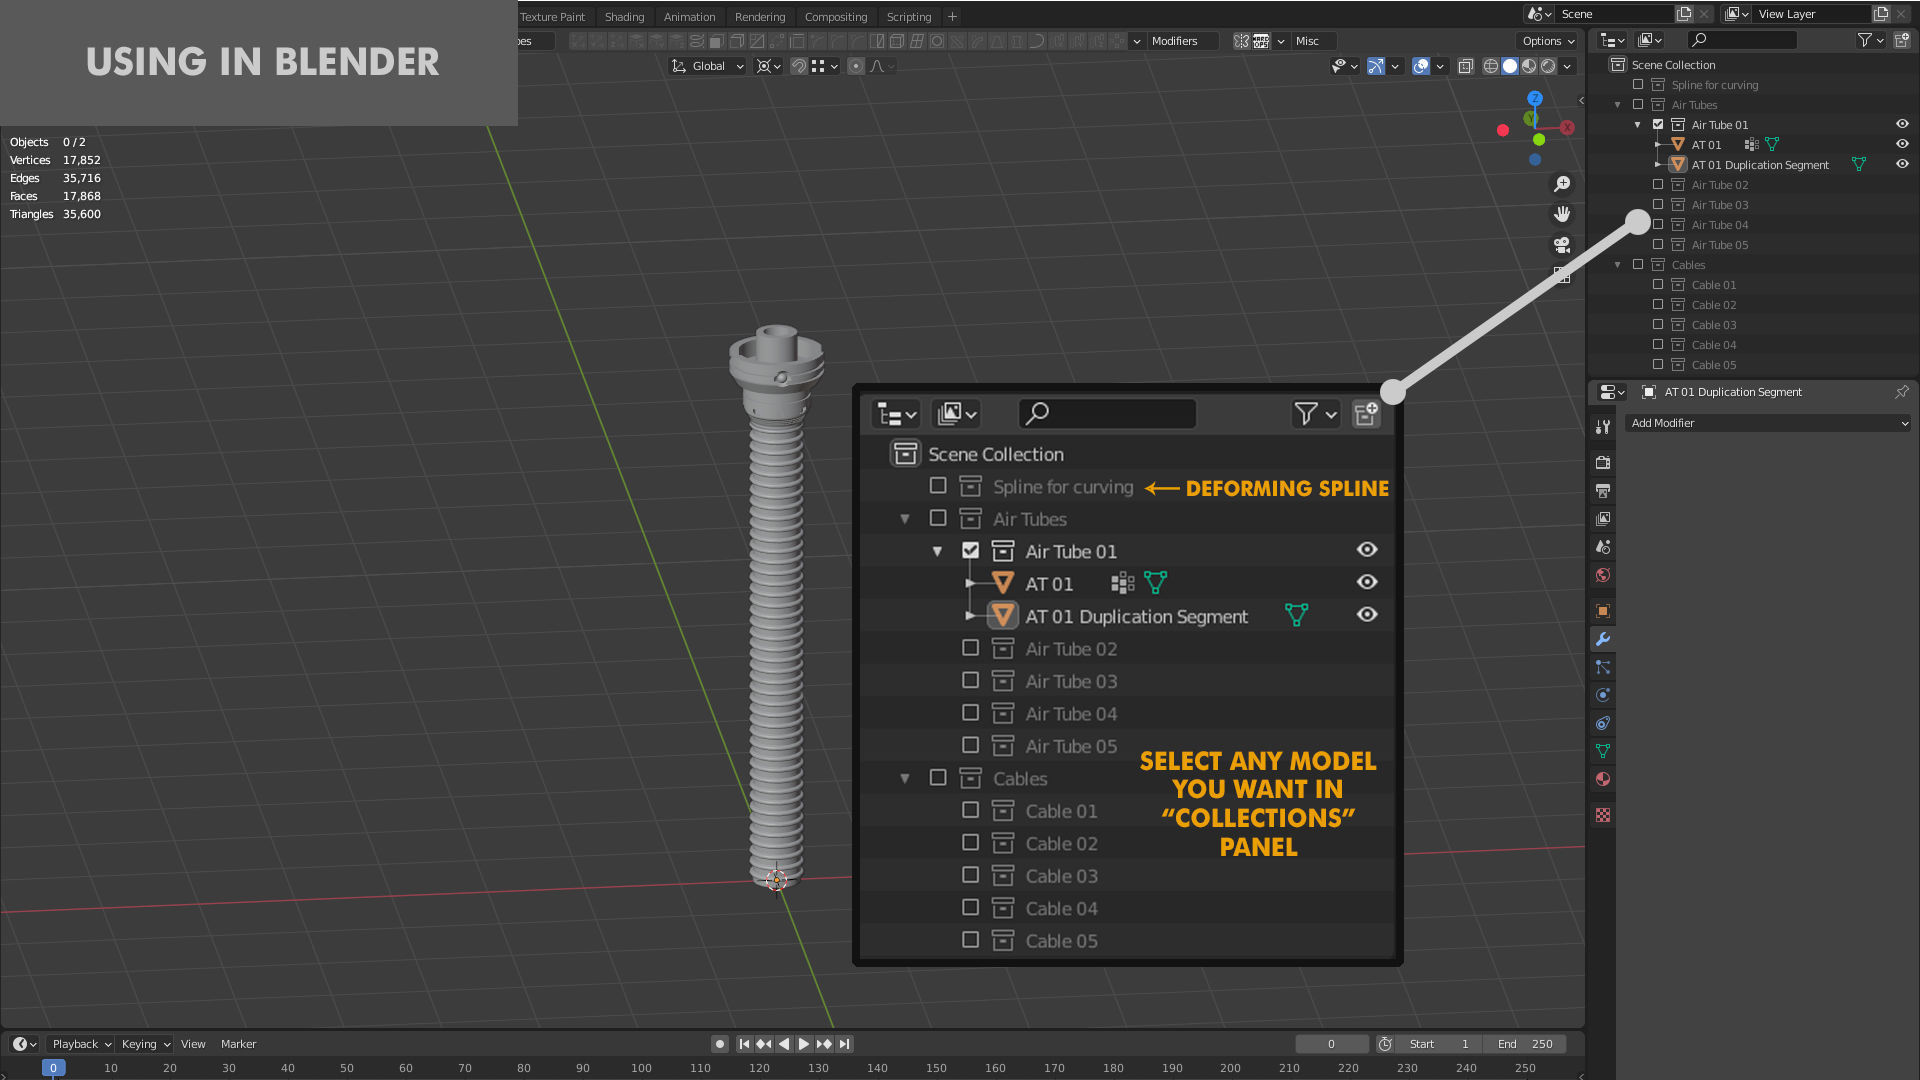Open the World properties tab

pyautogui.click(x=1603, y=575)
